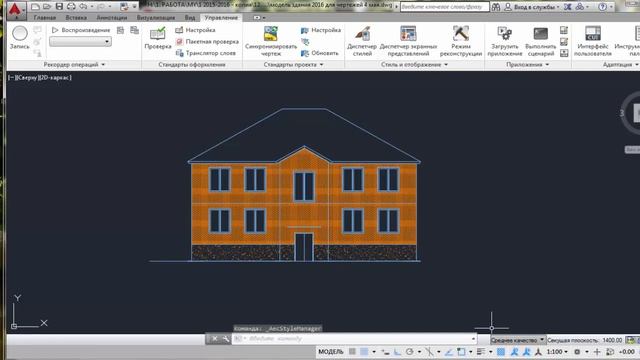This screenshot has width=640, height=360.
Task: Expand Приложения panel
Action: point(527,64)
